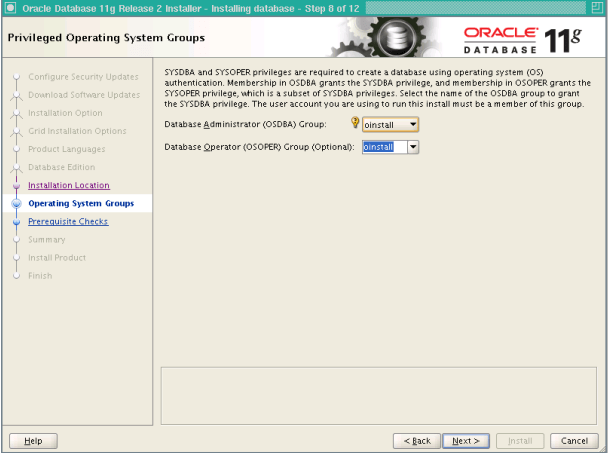Click the Help button
This screenshot has height=453, width=608.
[33, 441]
